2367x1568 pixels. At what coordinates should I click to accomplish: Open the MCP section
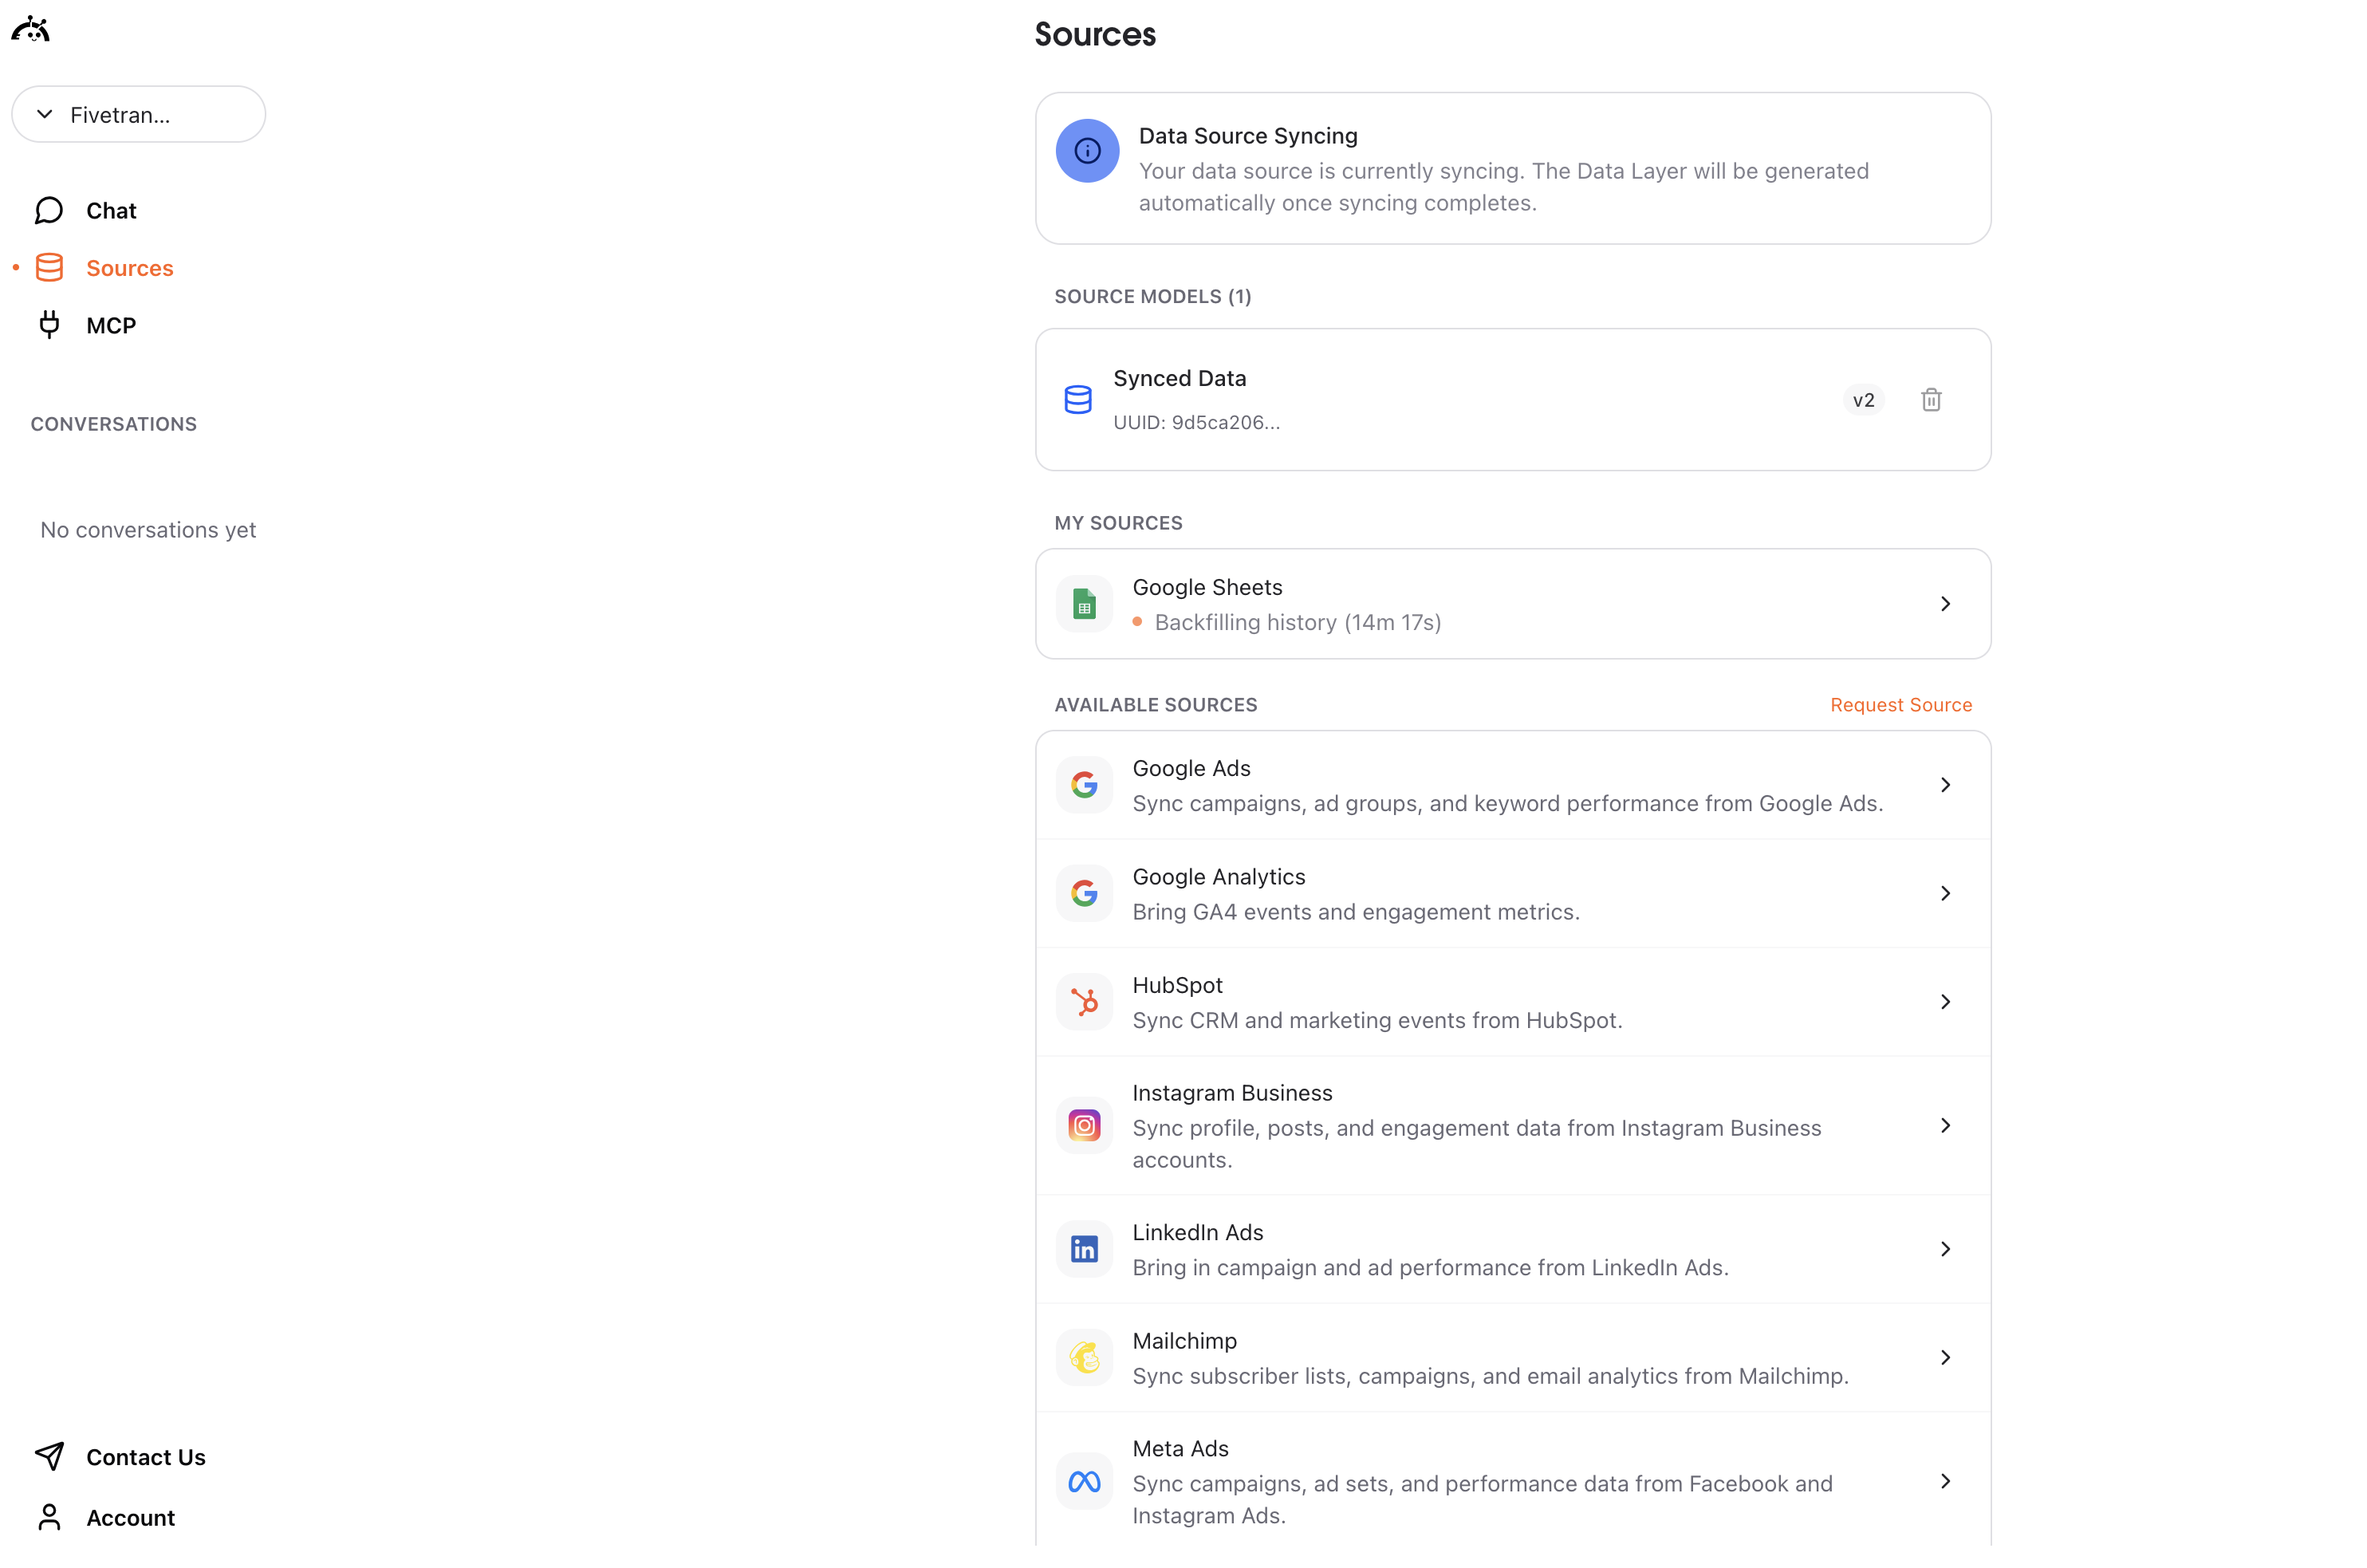(x=110, y=324)
